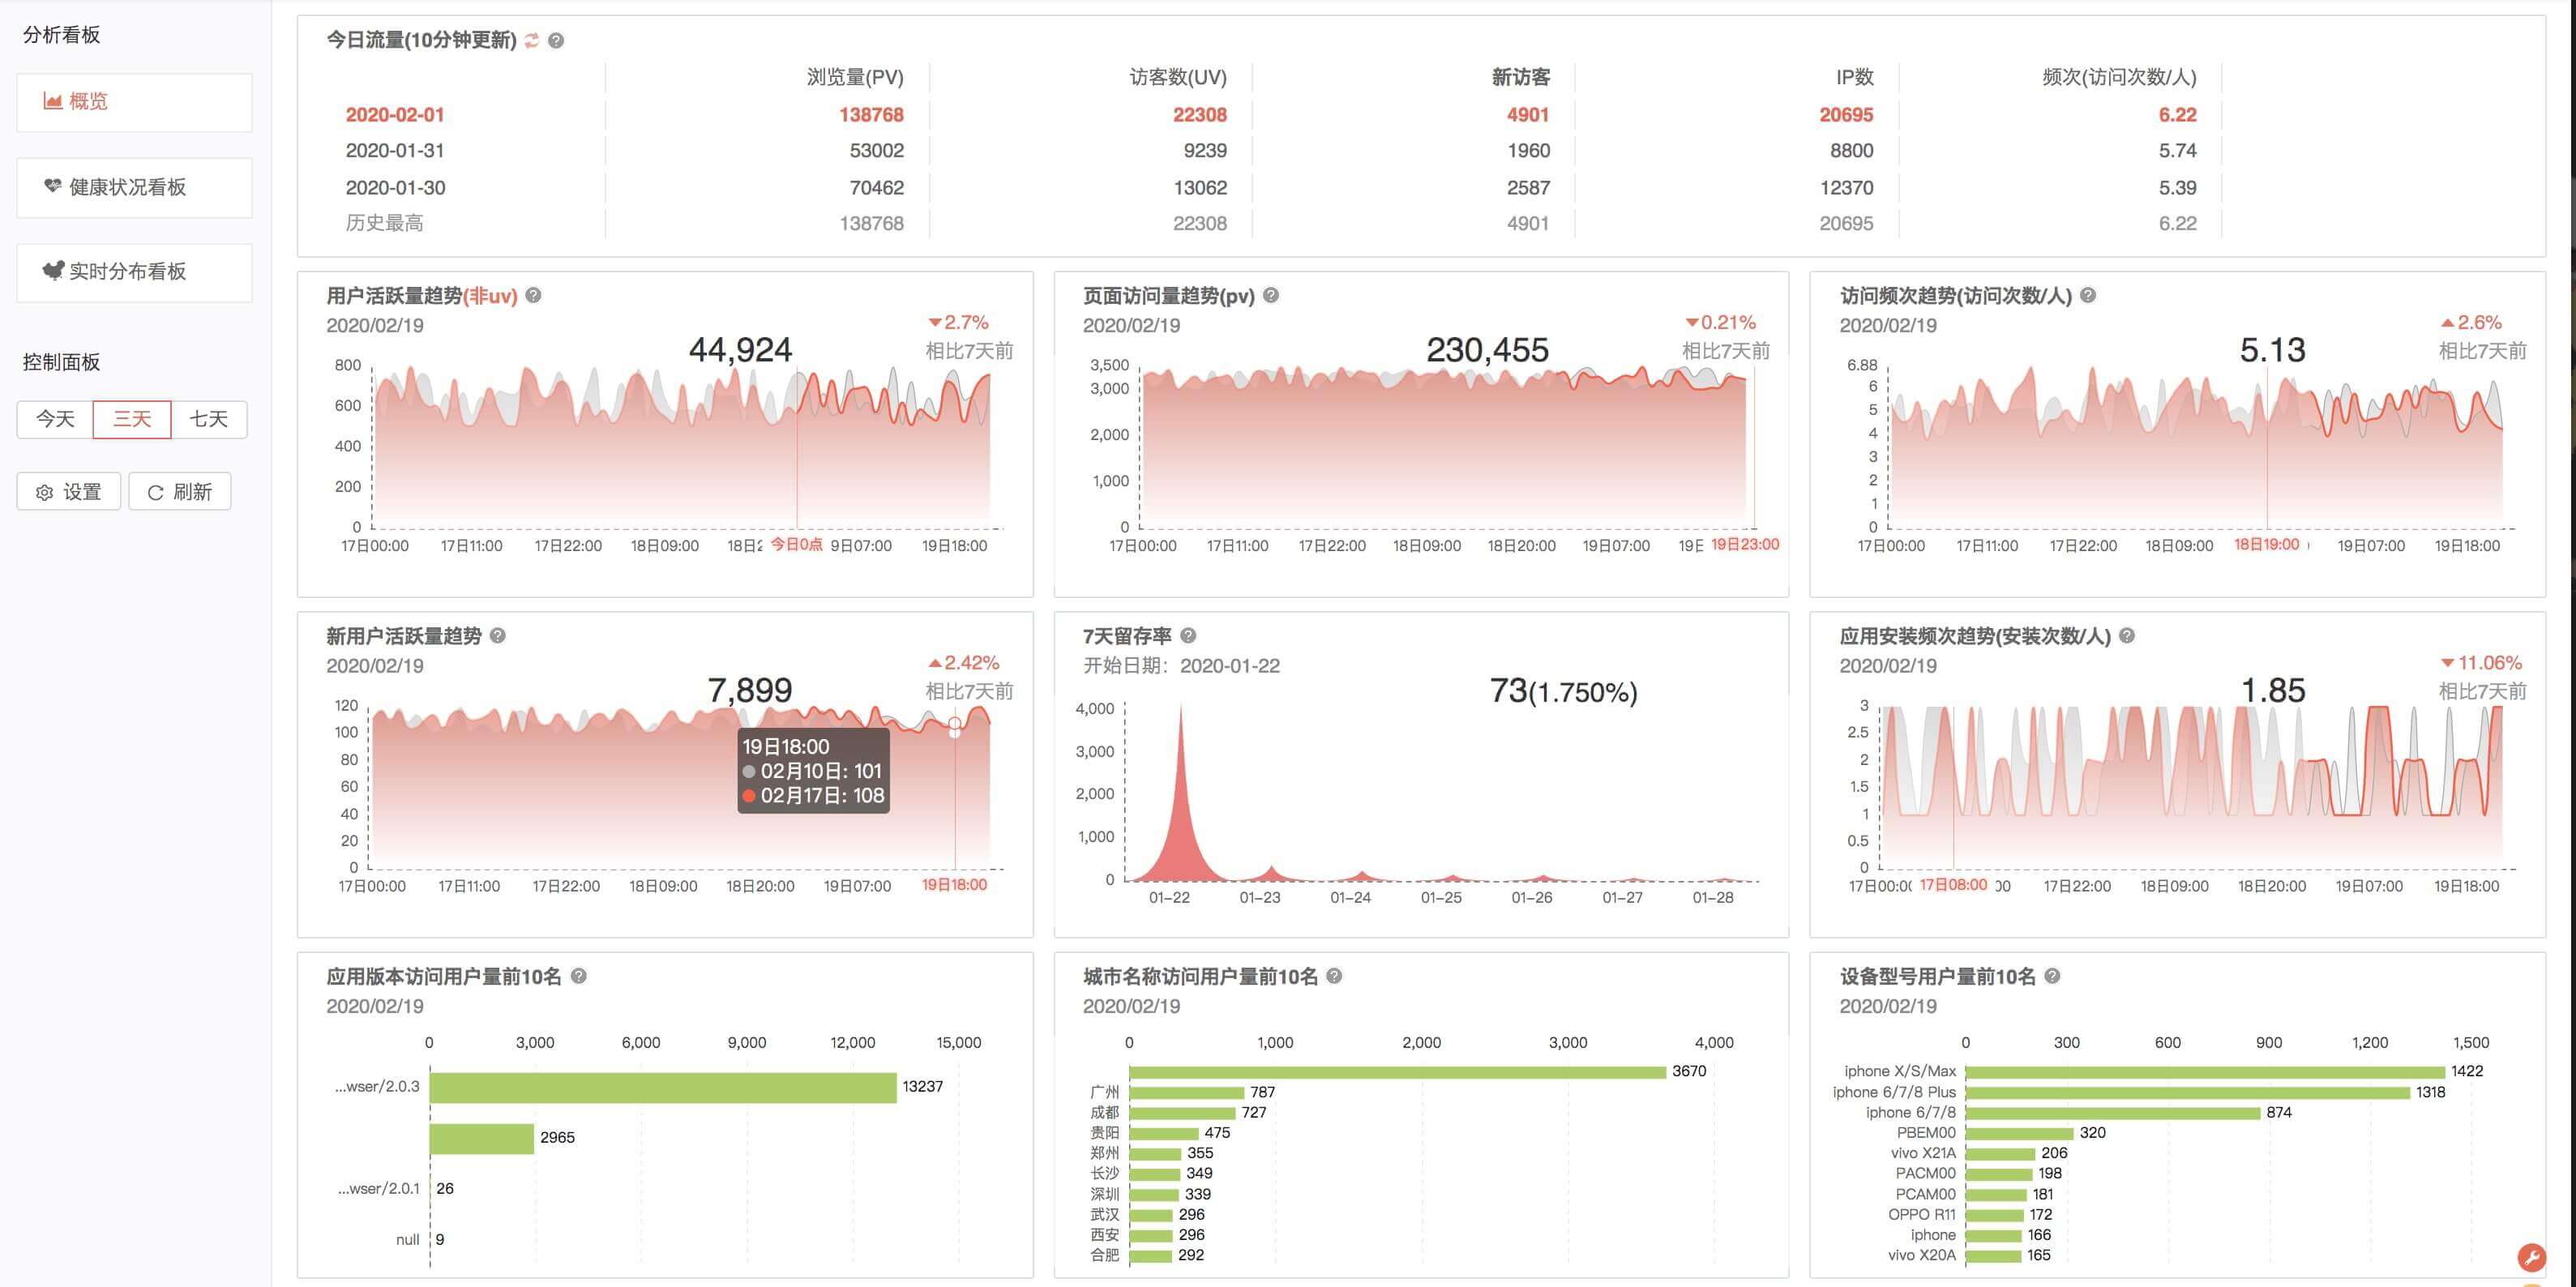Select the 三天 time range
2576x1287 pixels.
(132, 419)
